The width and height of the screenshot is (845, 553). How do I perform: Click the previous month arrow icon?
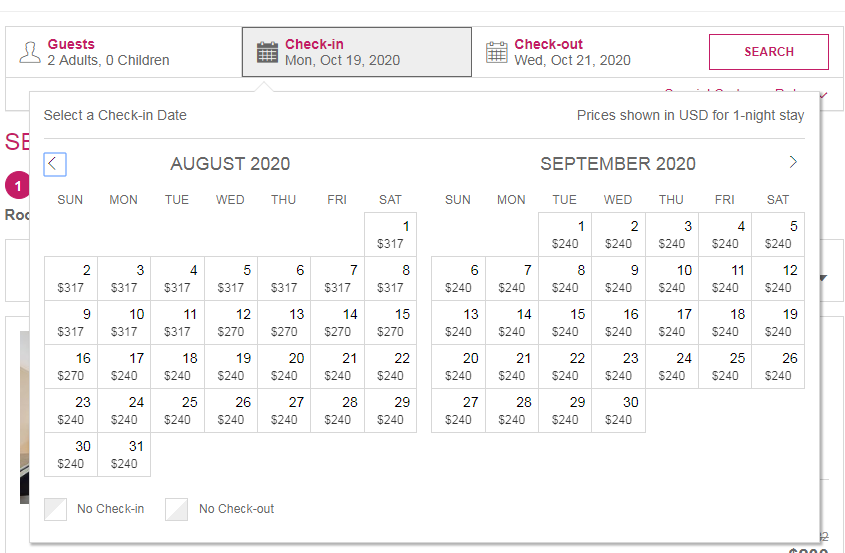(x=55, y=164)
